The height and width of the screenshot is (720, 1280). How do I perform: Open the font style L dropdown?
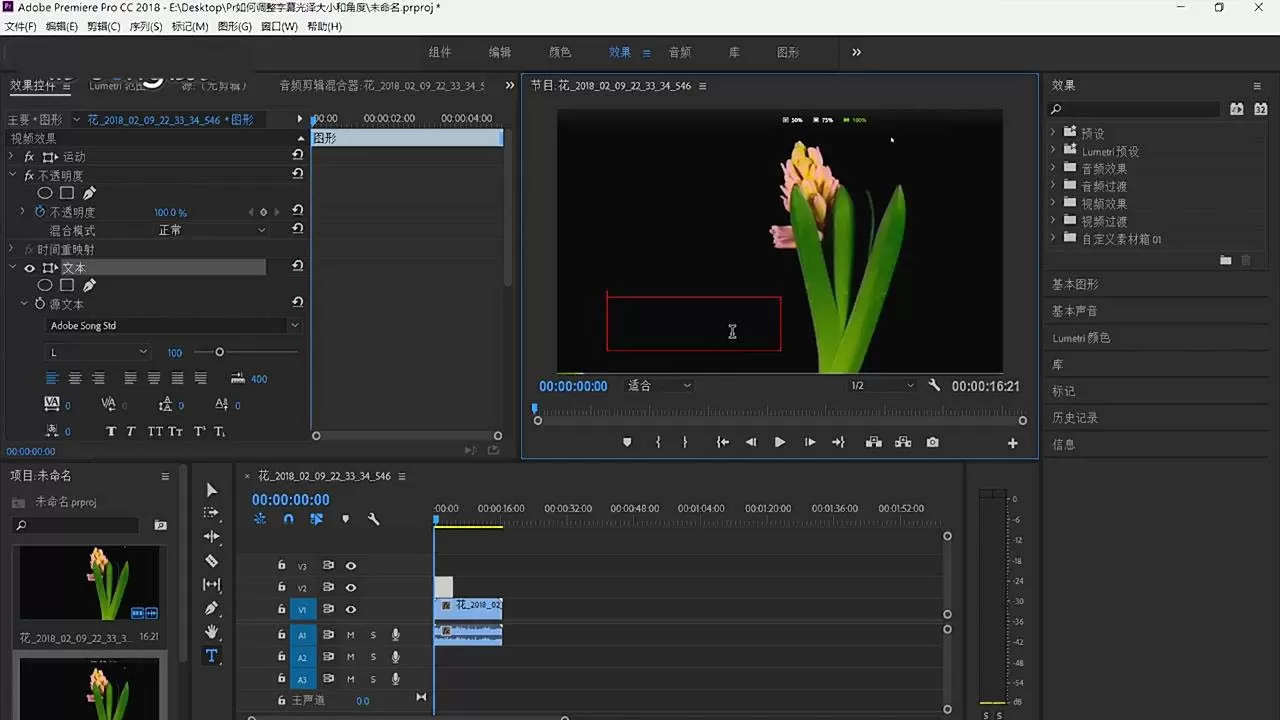tap(98, 352)
